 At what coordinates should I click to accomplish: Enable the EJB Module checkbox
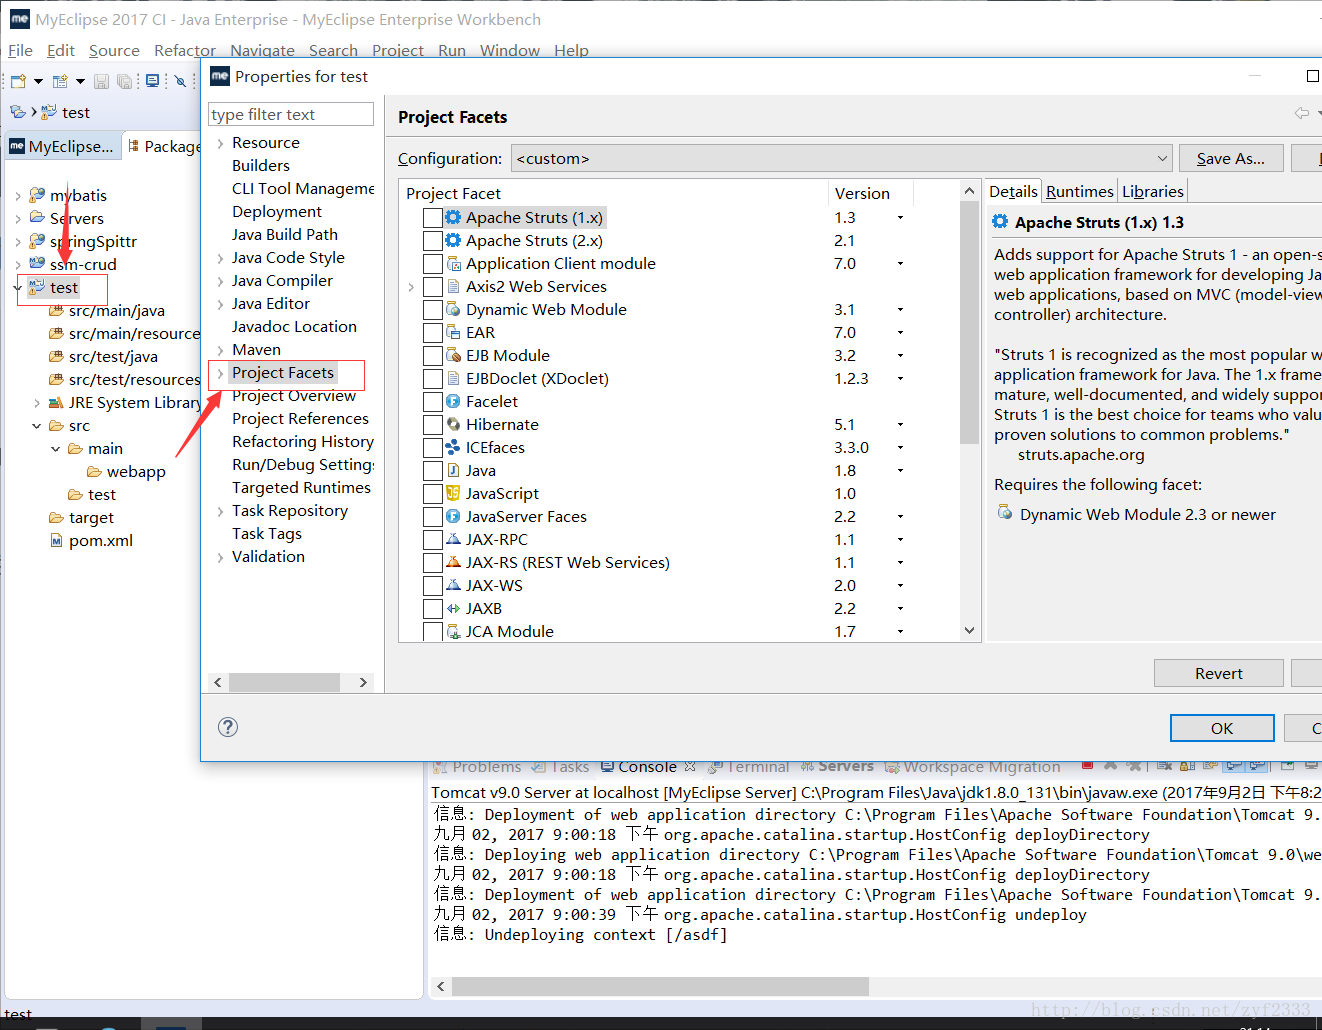(x=432, y=355)
